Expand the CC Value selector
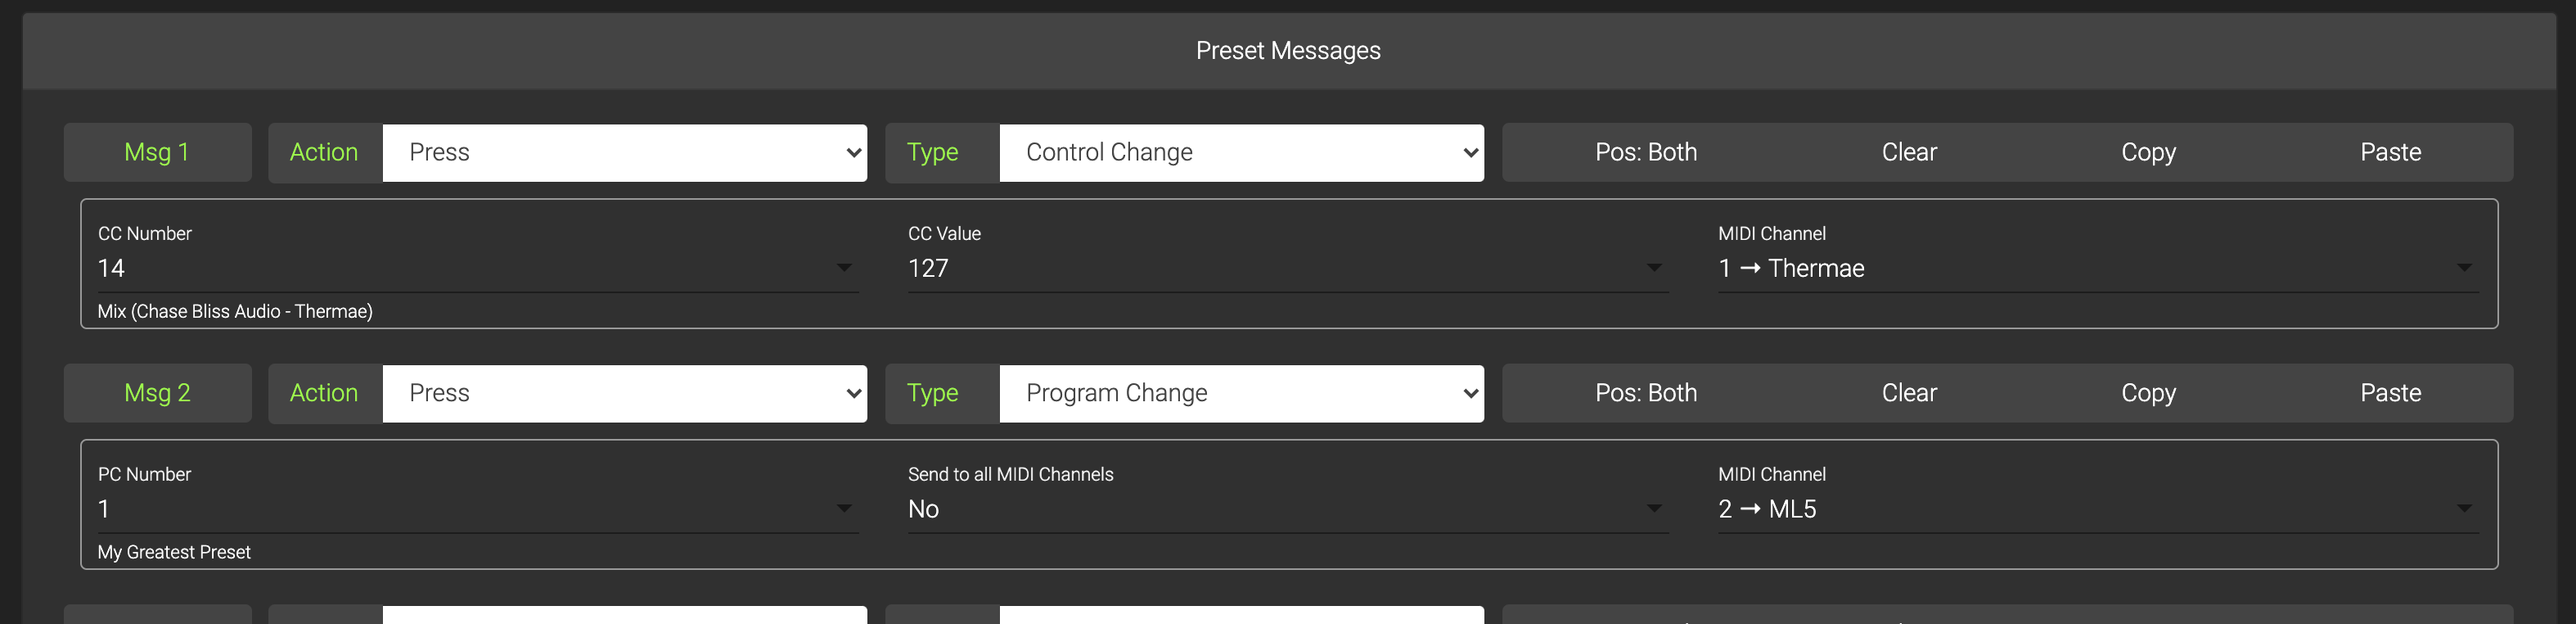 click(1287, 268)
